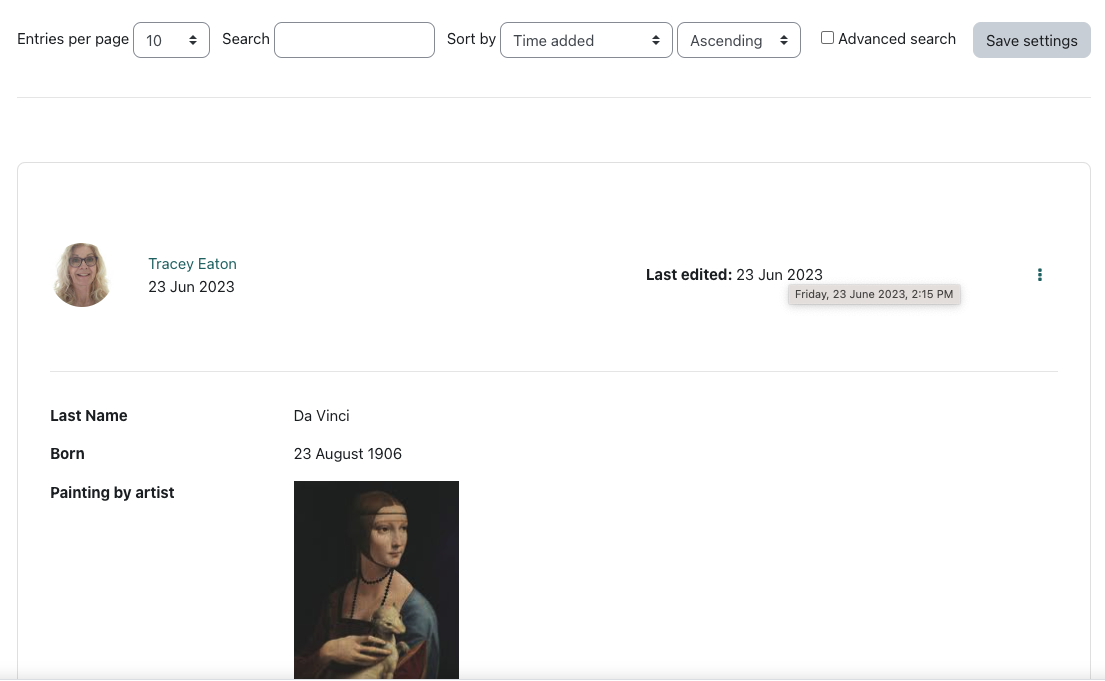The image size is (1105, 681).
Task: Click the Search input field
Action: tap(354, 40)
